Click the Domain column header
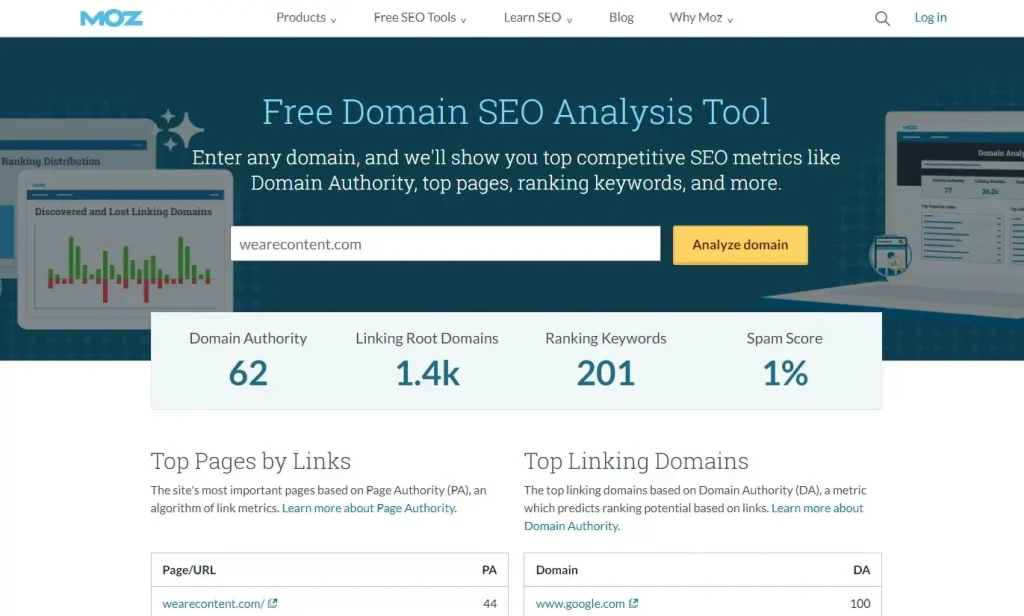Viewport: 1024px width, 616px height. click(556, 570)
